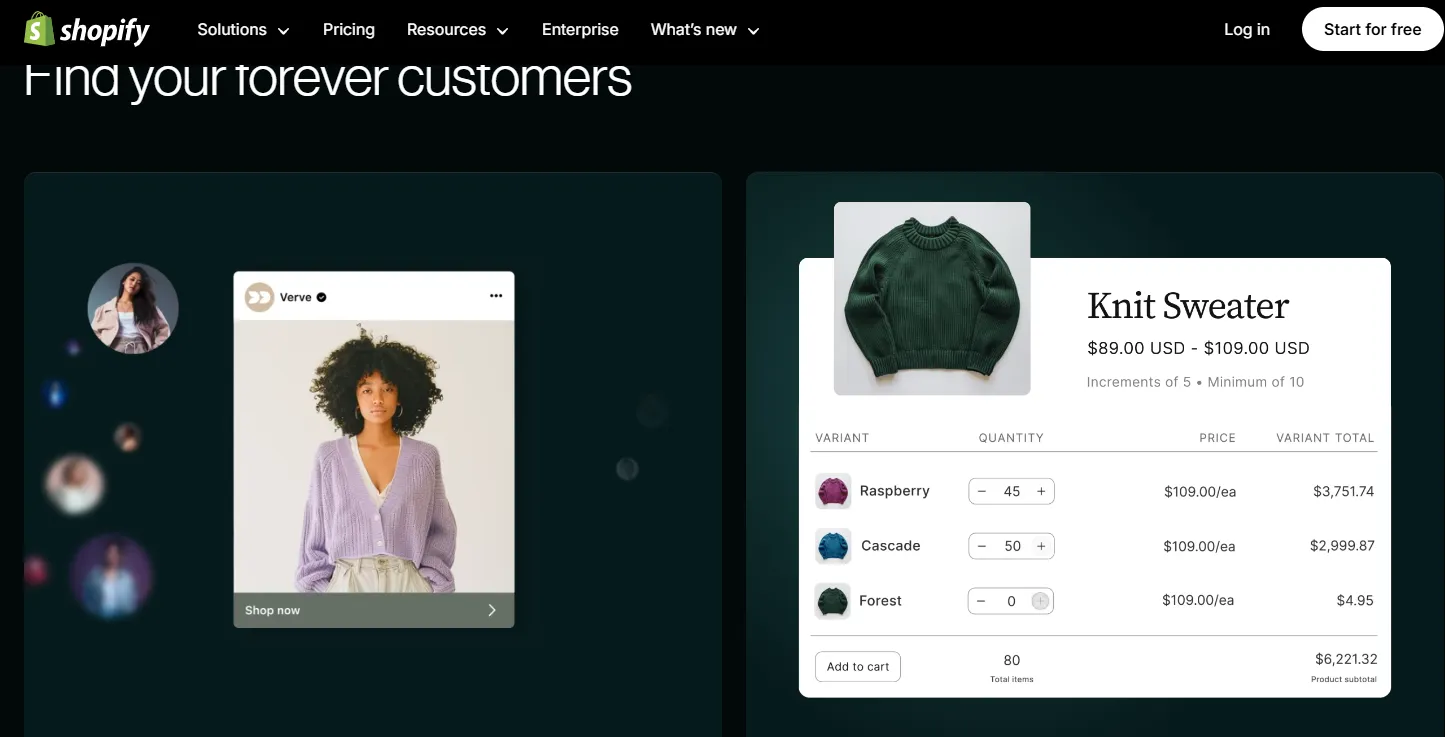Click the Cascade quantity input field
The height and width of the screenshot is (737, 1445).
click(1011, 546)
